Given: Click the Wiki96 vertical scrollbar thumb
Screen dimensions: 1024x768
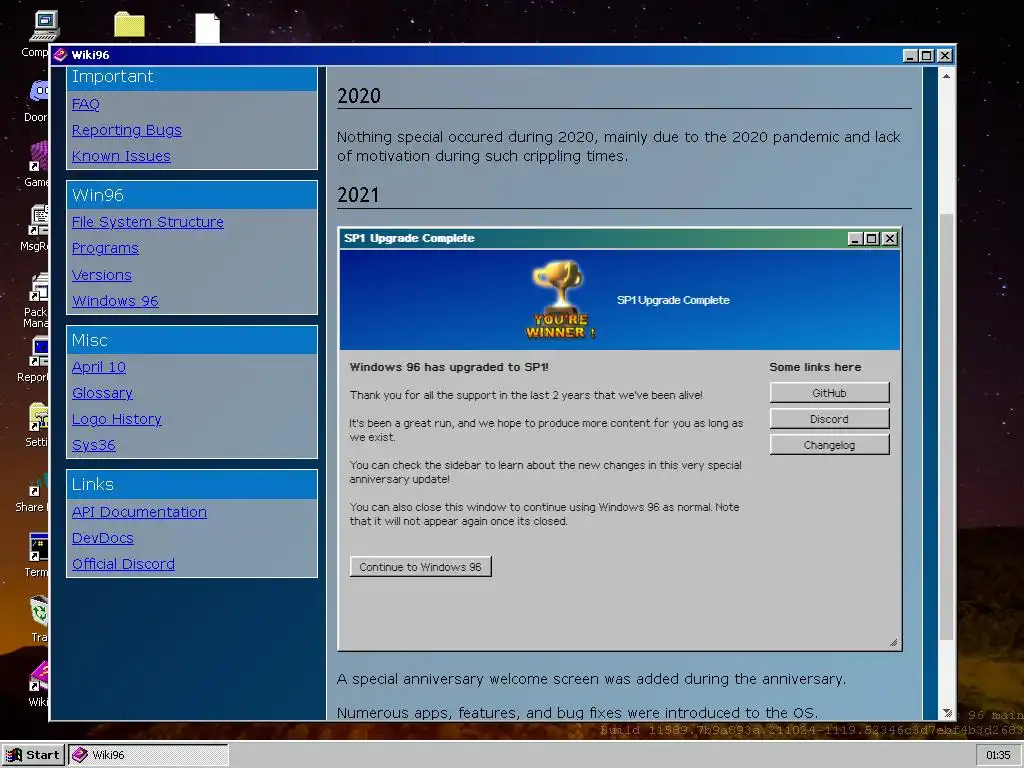Looking at the screenshot, I should [946, 427].
